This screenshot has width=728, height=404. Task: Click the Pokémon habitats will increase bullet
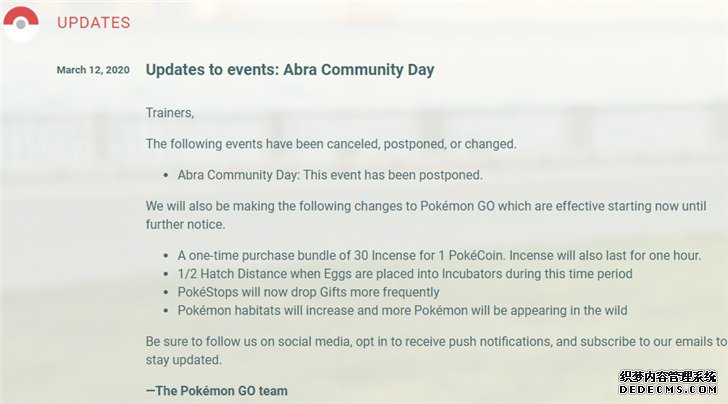coord(403,310)
